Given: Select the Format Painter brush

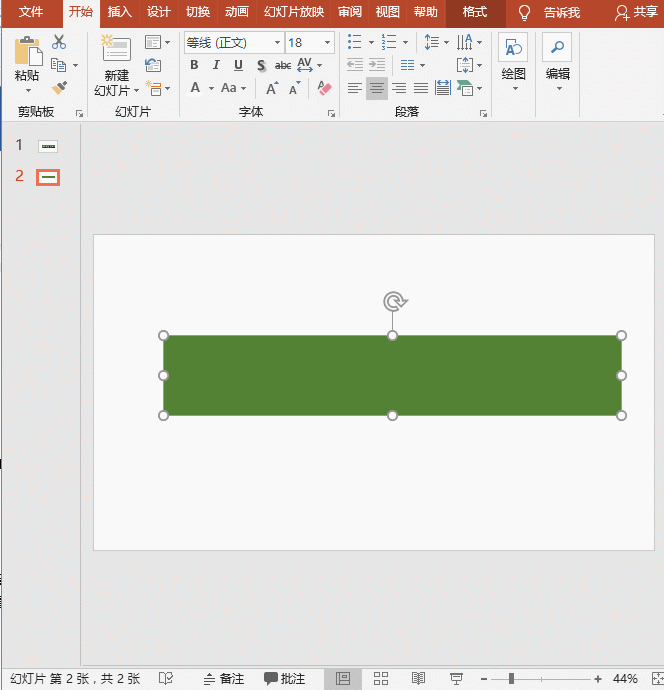Looking at the screenshot, I should 59,88.
